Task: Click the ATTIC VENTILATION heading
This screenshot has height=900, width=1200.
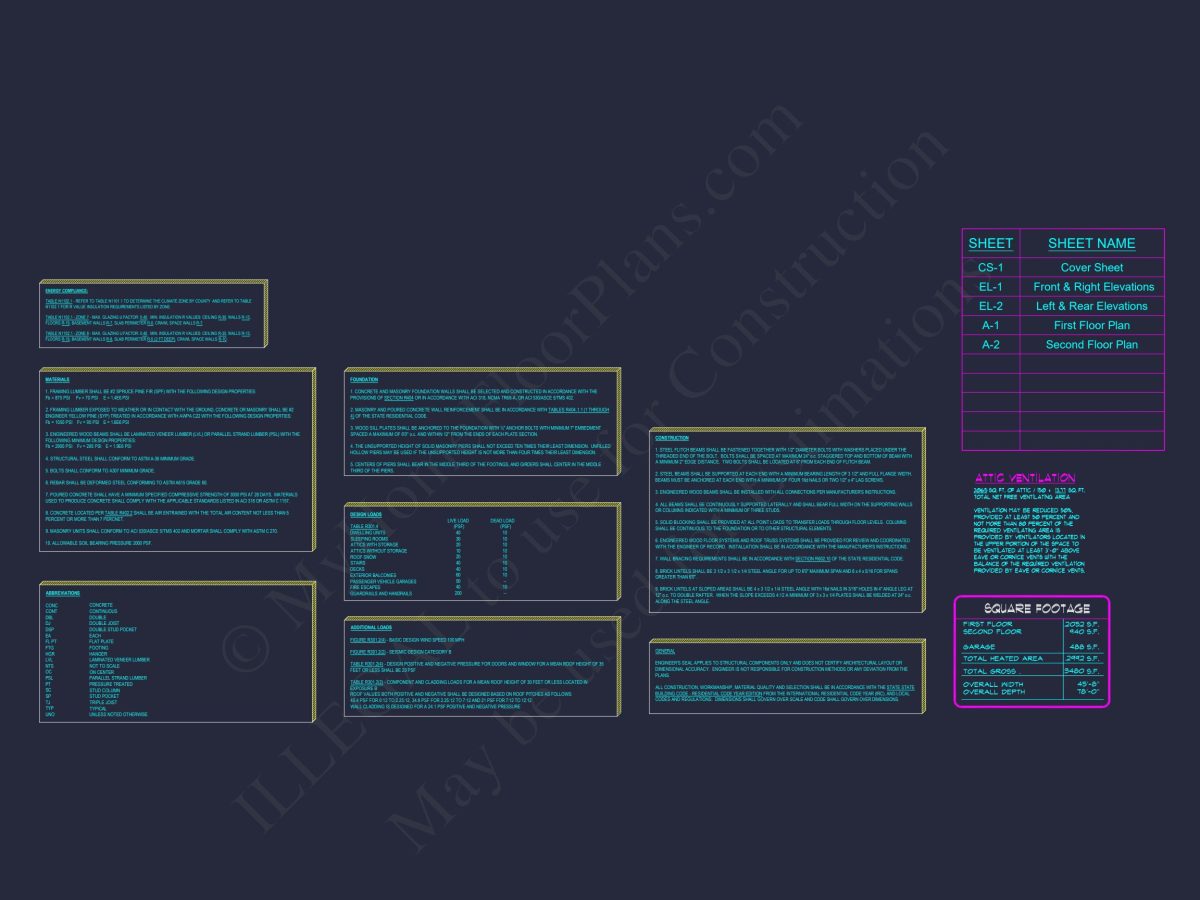Action: [x=1025, y=478]
